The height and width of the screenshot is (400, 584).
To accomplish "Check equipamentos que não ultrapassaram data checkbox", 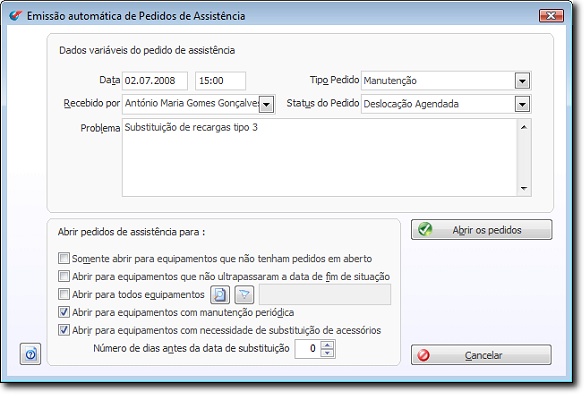I will coord(64,276).
